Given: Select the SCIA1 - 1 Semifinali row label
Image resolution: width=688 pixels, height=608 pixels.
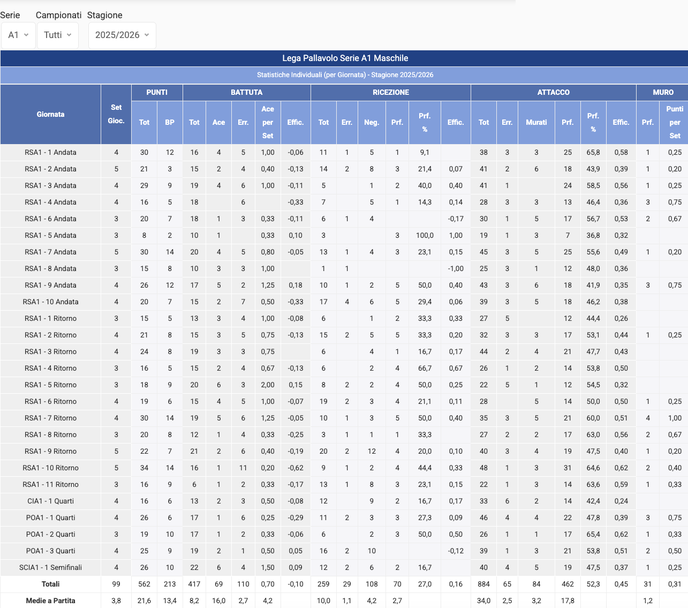Looking at the screenshot, I should 50,566.
